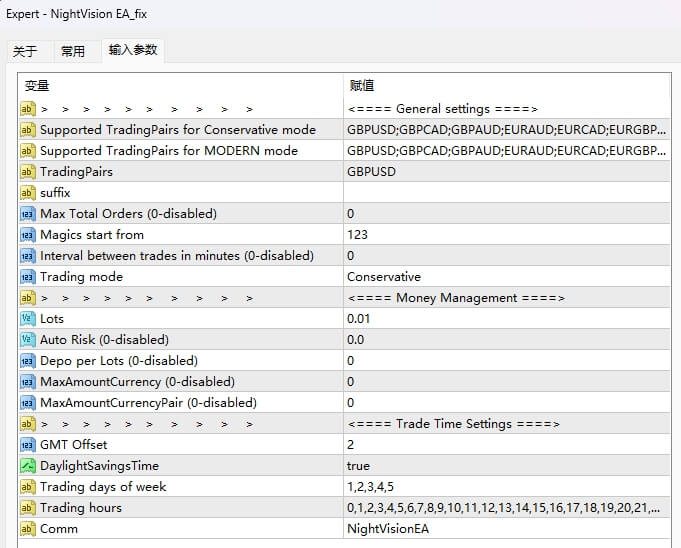Select the Trading days of week value
The image size is (681, 548).
(505, 486)
